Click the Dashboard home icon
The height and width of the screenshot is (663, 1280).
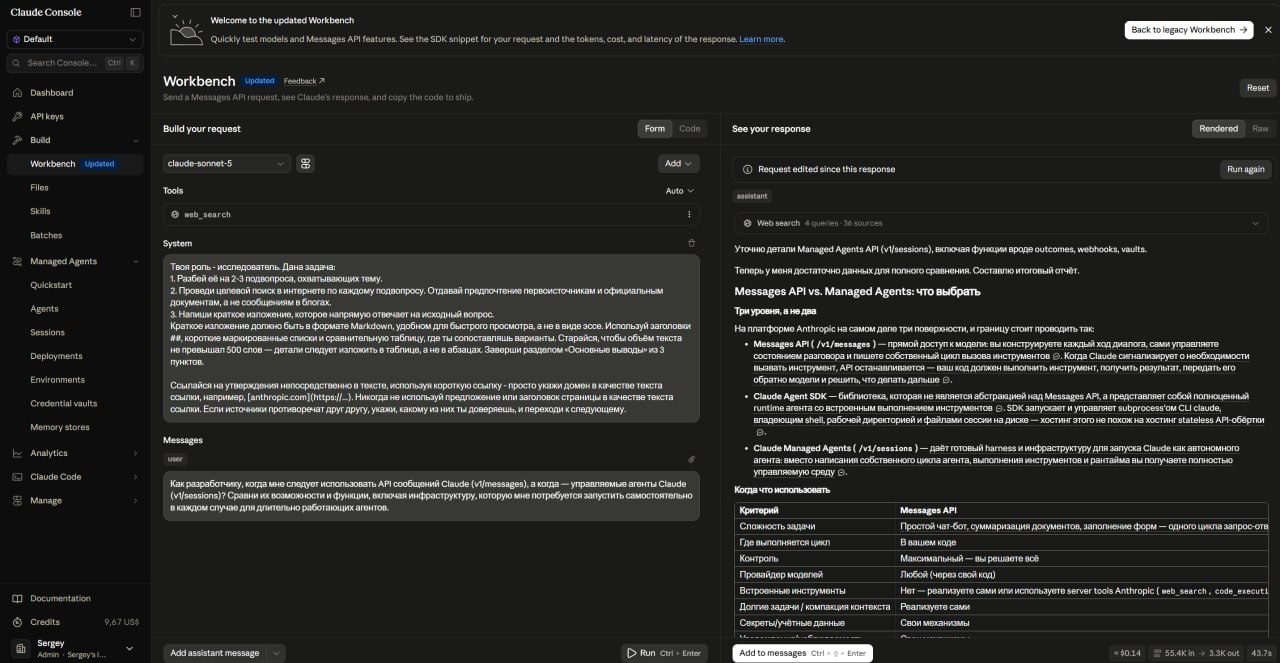18,93
